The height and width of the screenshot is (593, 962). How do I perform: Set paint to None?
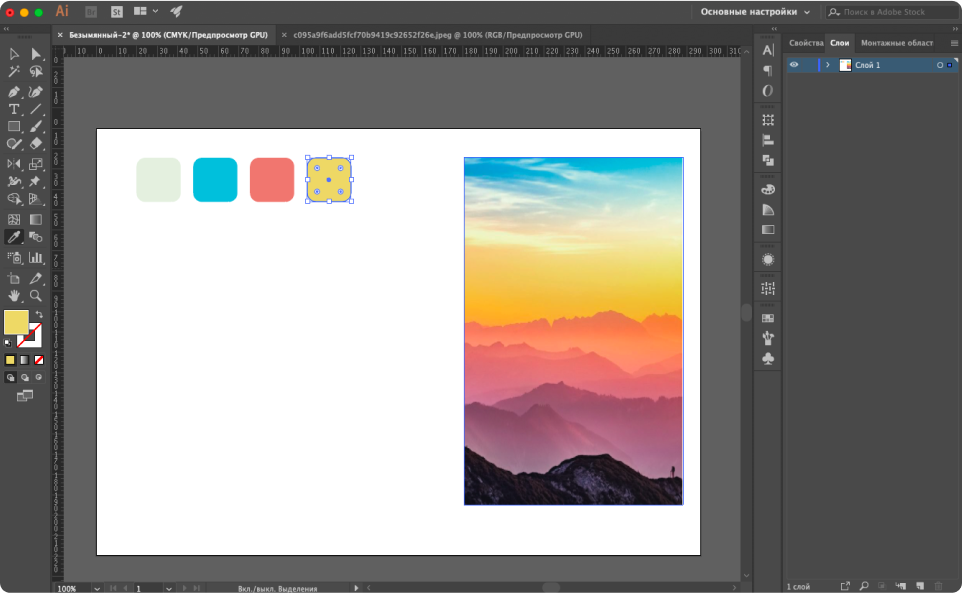tap(39, 360)
